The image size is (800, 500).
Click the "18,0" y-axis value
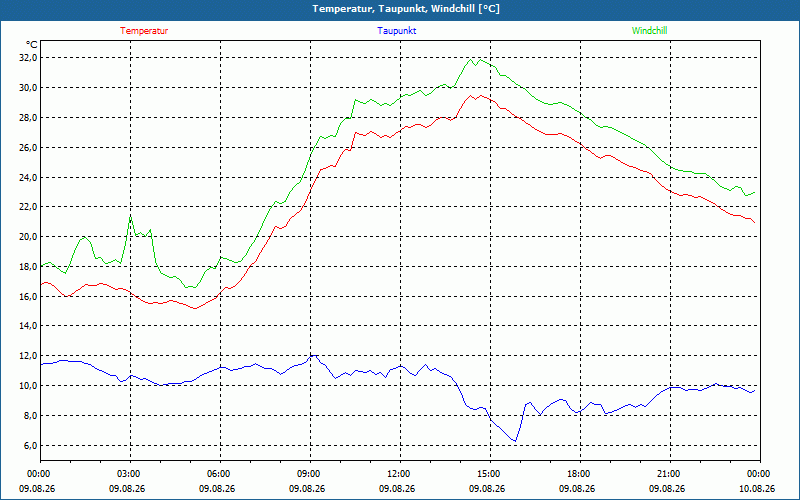[x=29, y=266]
